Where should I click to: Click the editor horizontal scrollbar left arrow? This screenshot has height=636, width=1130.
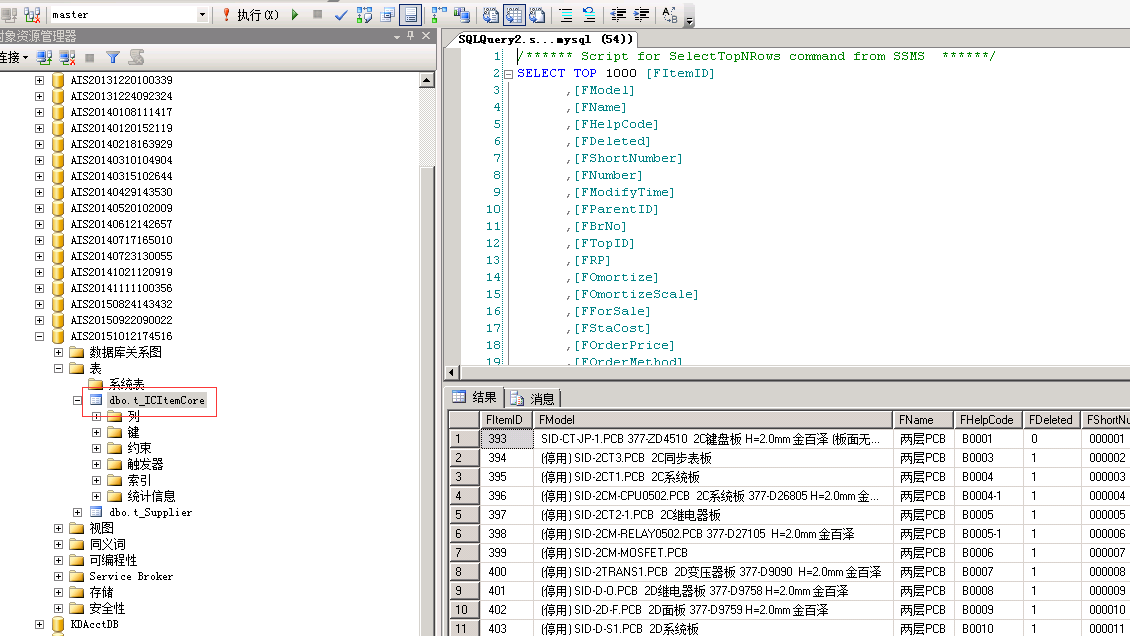[452, 372]
